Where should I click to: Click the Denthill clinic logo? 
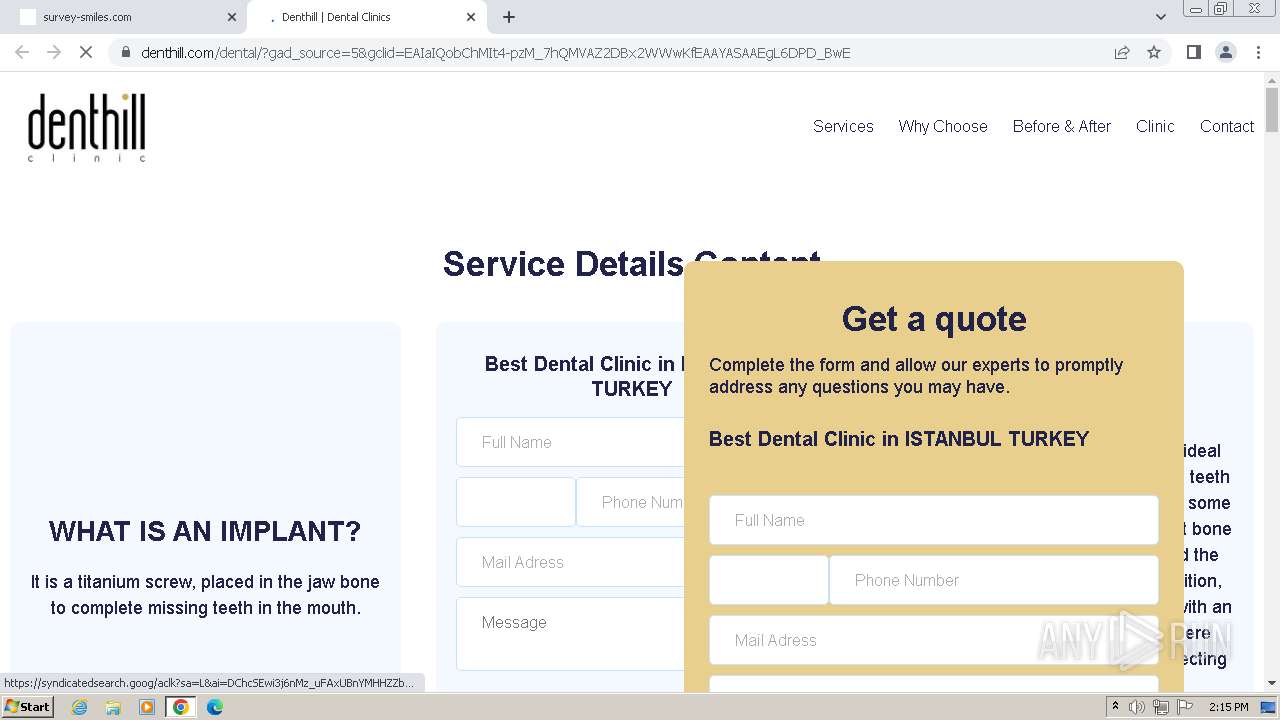87,128
